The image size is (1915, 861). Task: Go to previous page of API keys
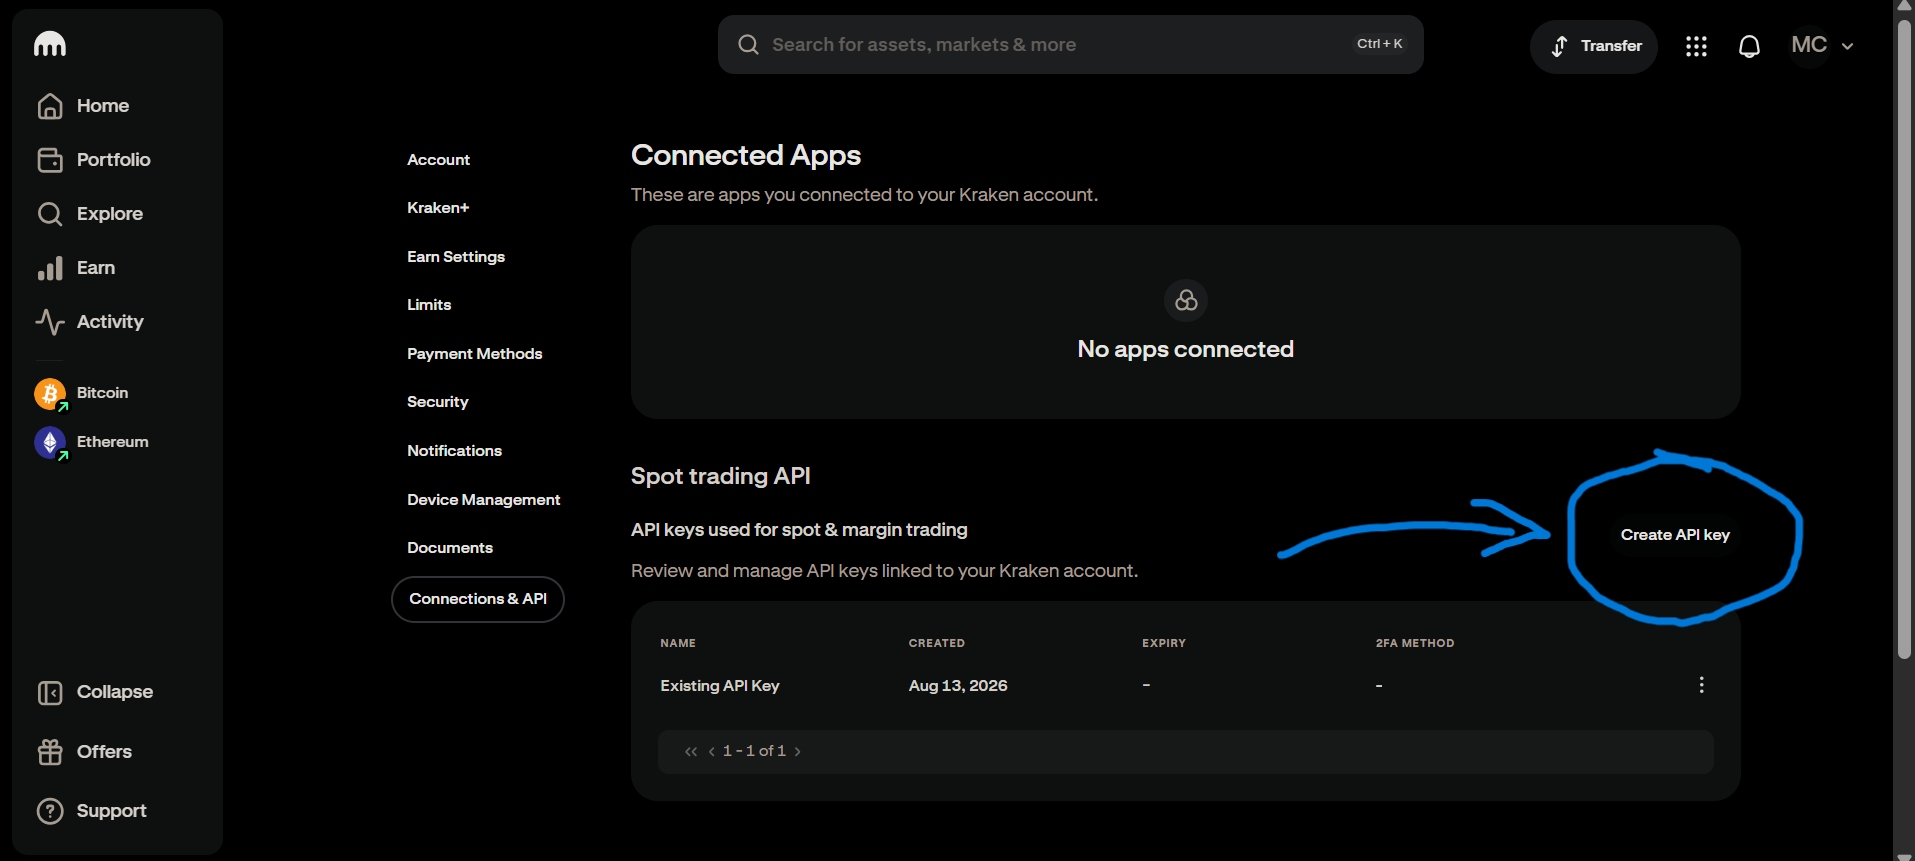coord(711,751)
